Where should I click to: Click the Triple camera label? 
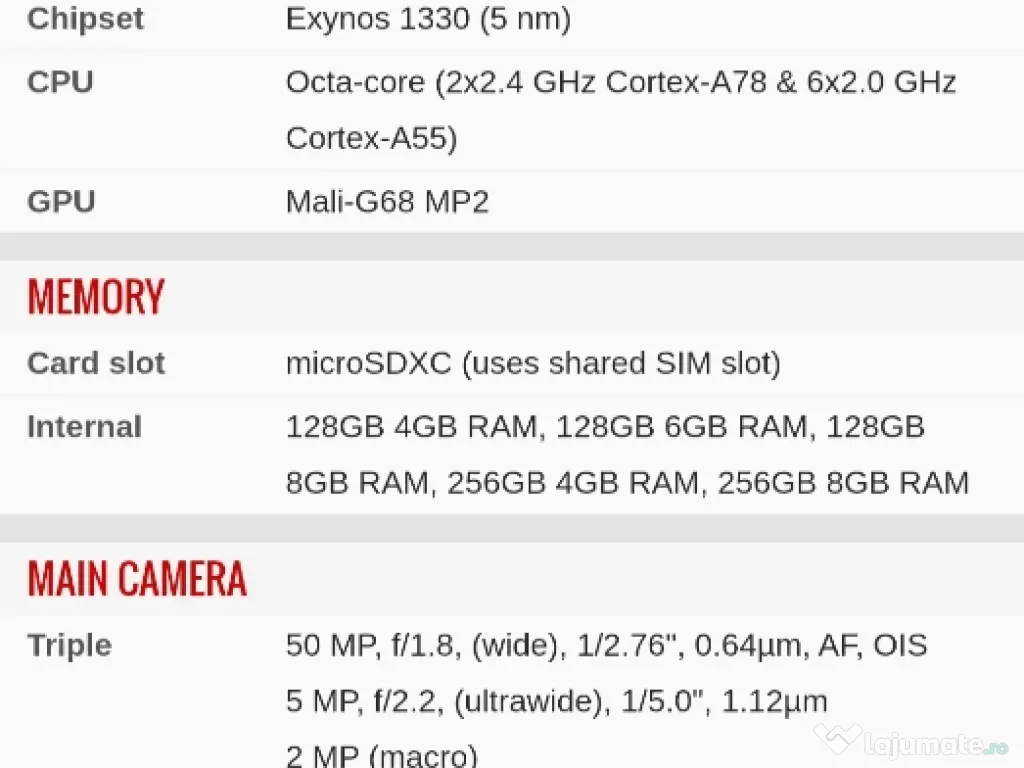click(x=69, y=645)
